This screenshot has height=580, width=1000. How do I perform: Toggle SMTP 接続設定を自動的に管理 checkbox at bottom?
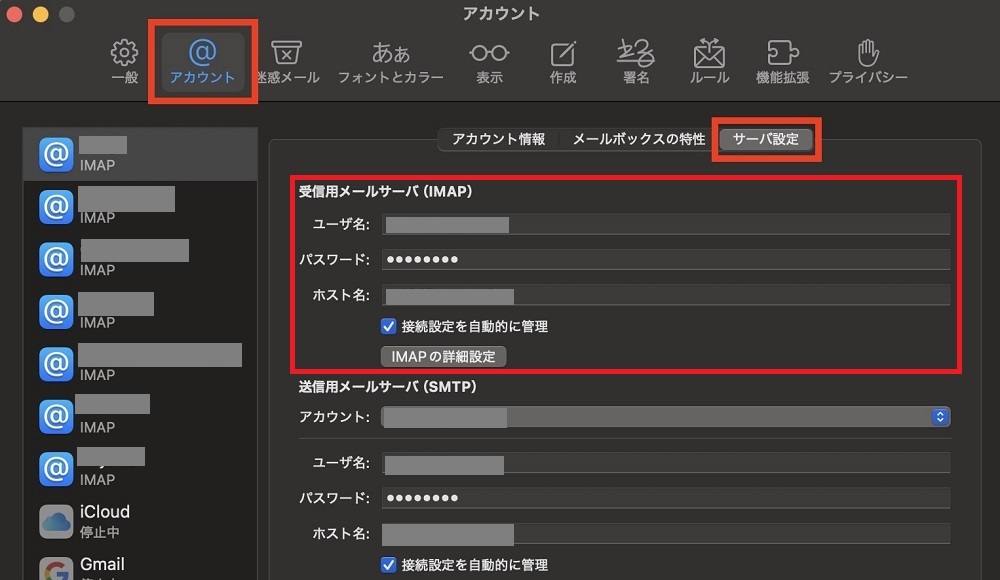[388, 565]
